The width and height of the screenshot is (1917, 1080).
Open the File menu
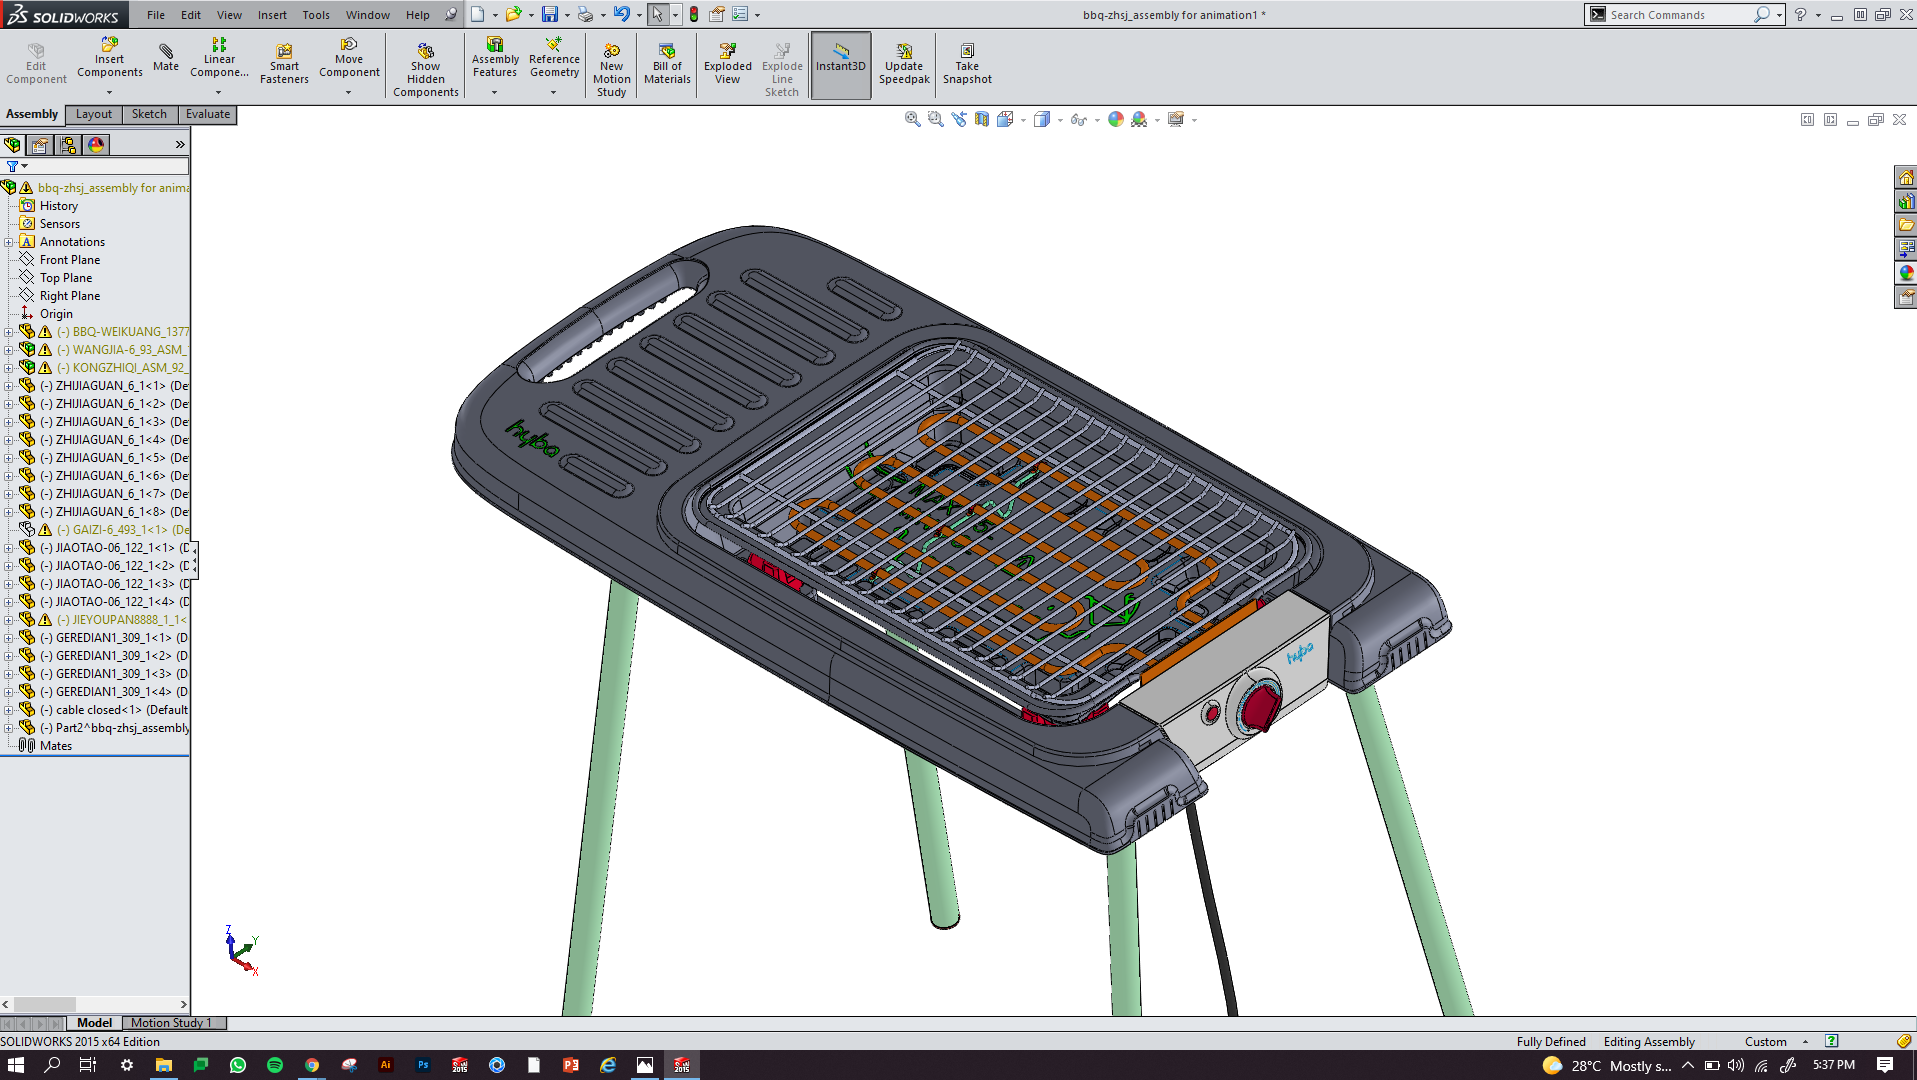click(156, 15)
